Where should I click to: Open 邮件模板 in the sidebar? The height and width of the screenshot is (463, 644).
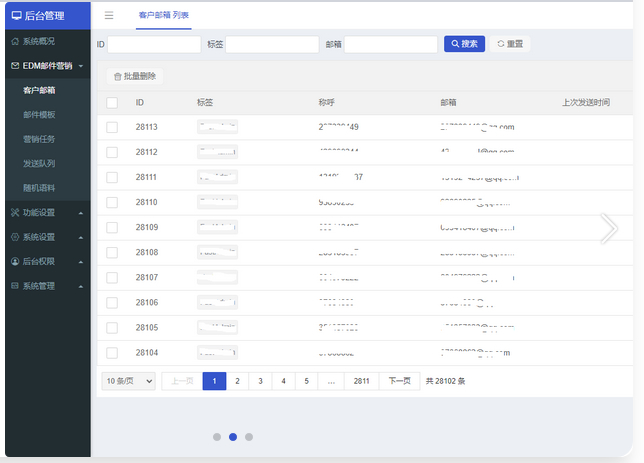[x=39, y=115]
